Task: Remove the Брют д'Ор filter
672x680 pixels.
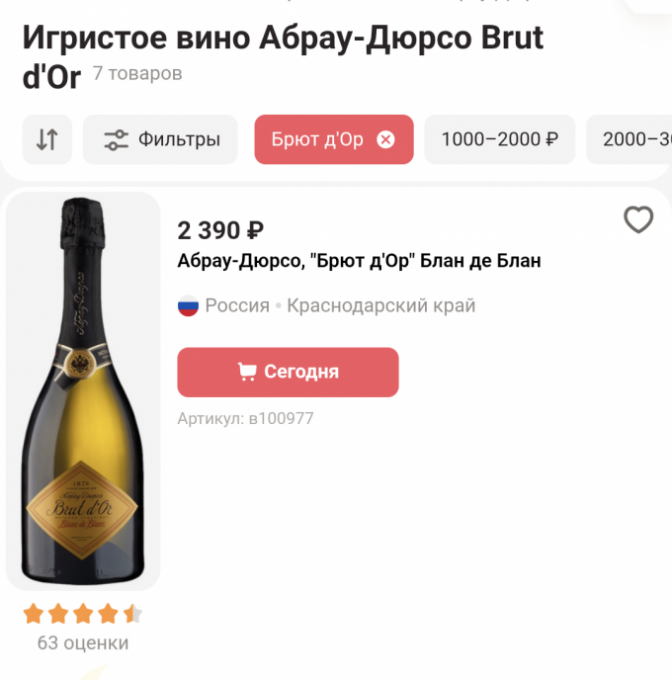Action: click(x=386, y=140)
